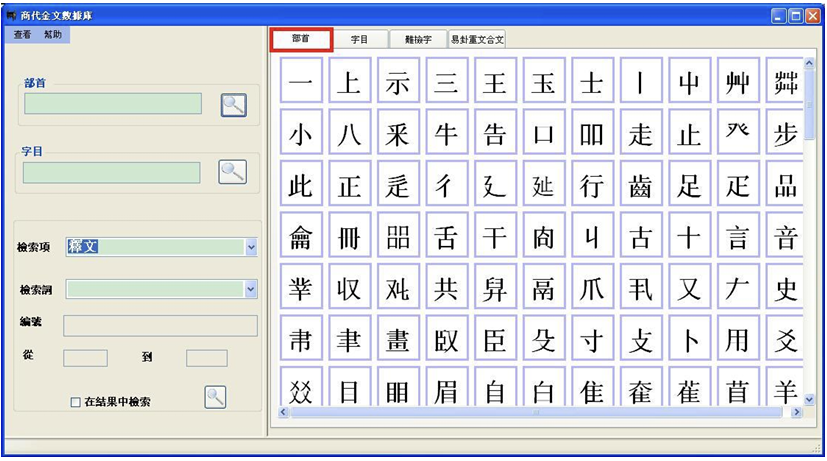
Task: Select the 步 radical tile
Action: tap(785, 132)
